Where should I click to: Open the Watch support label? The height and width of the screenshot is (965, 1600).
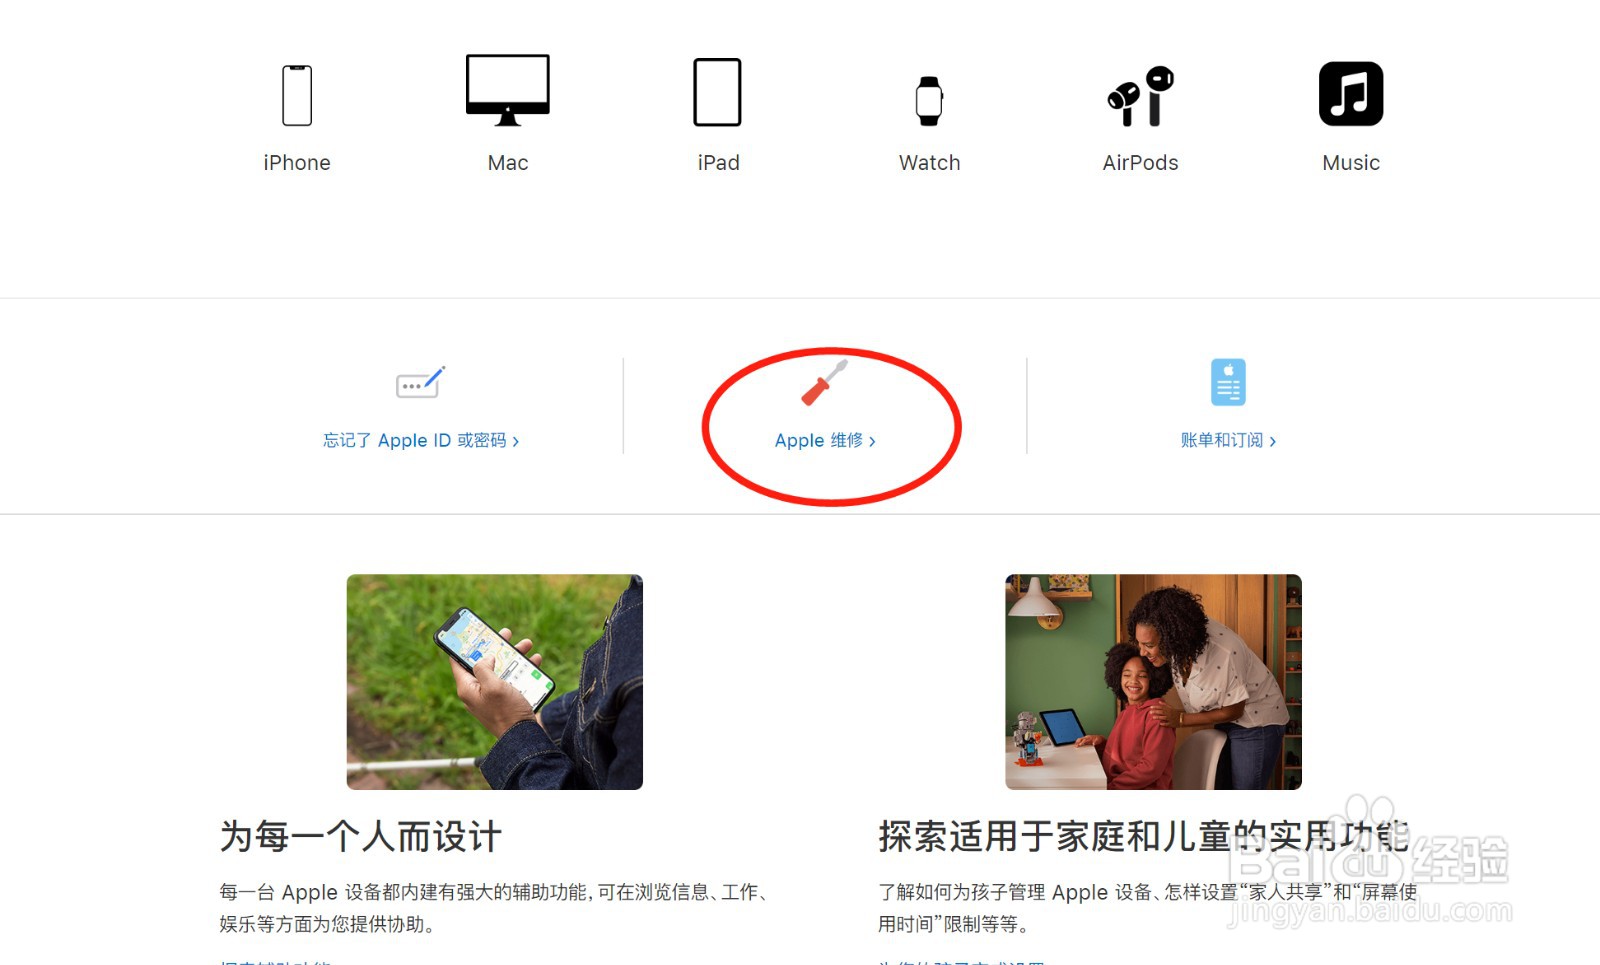pyautogui.click(x=929, y=163)
